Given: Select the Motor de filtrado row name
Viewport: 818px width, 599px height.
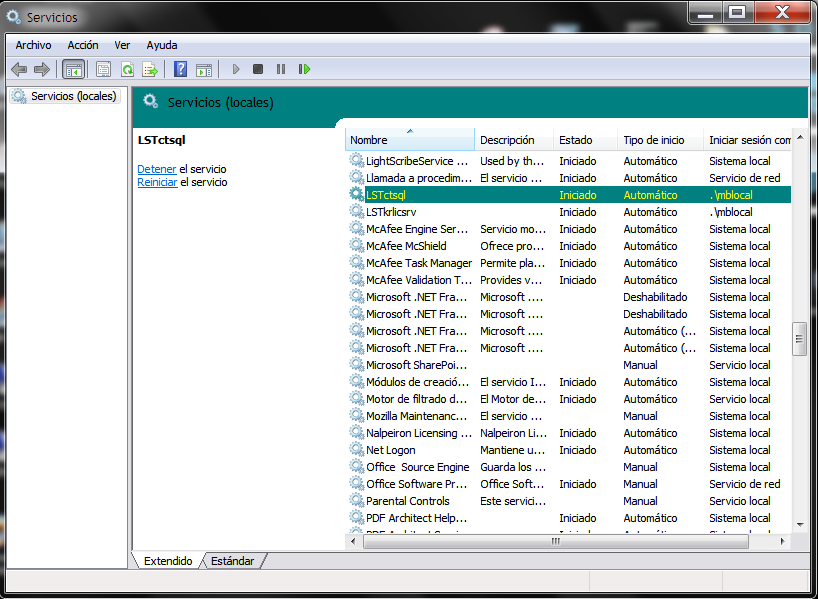Looking at the screenshot, I should pos(416,399).
